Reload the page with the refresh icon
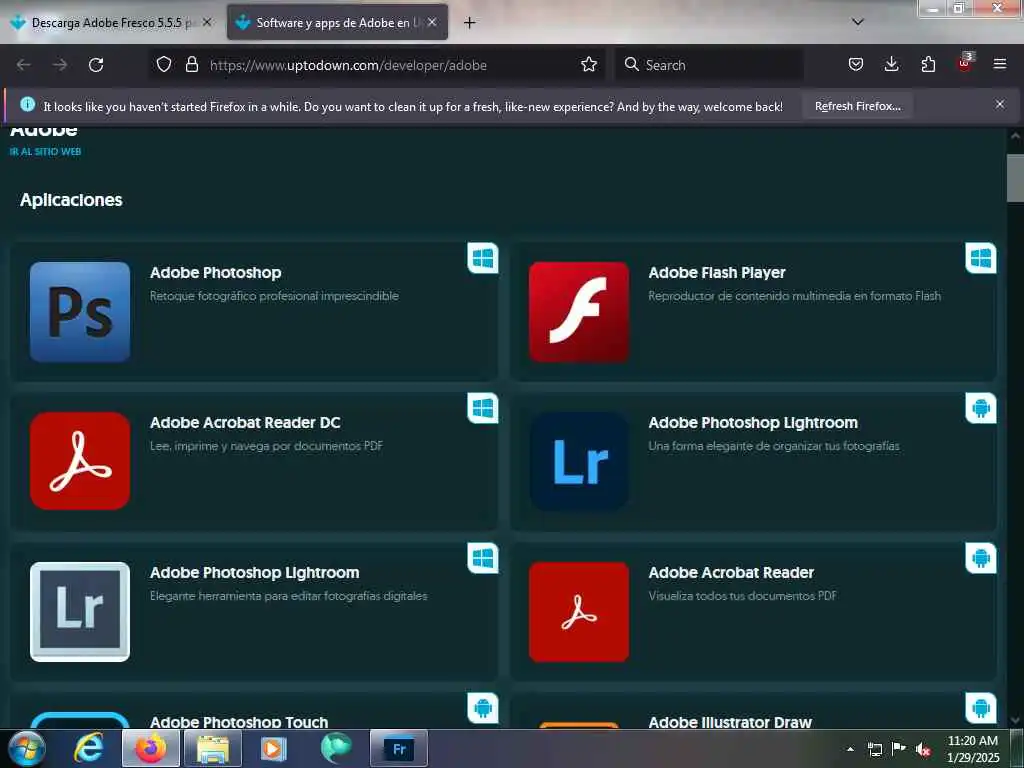 pyautogui.click(x=96, y=65)
